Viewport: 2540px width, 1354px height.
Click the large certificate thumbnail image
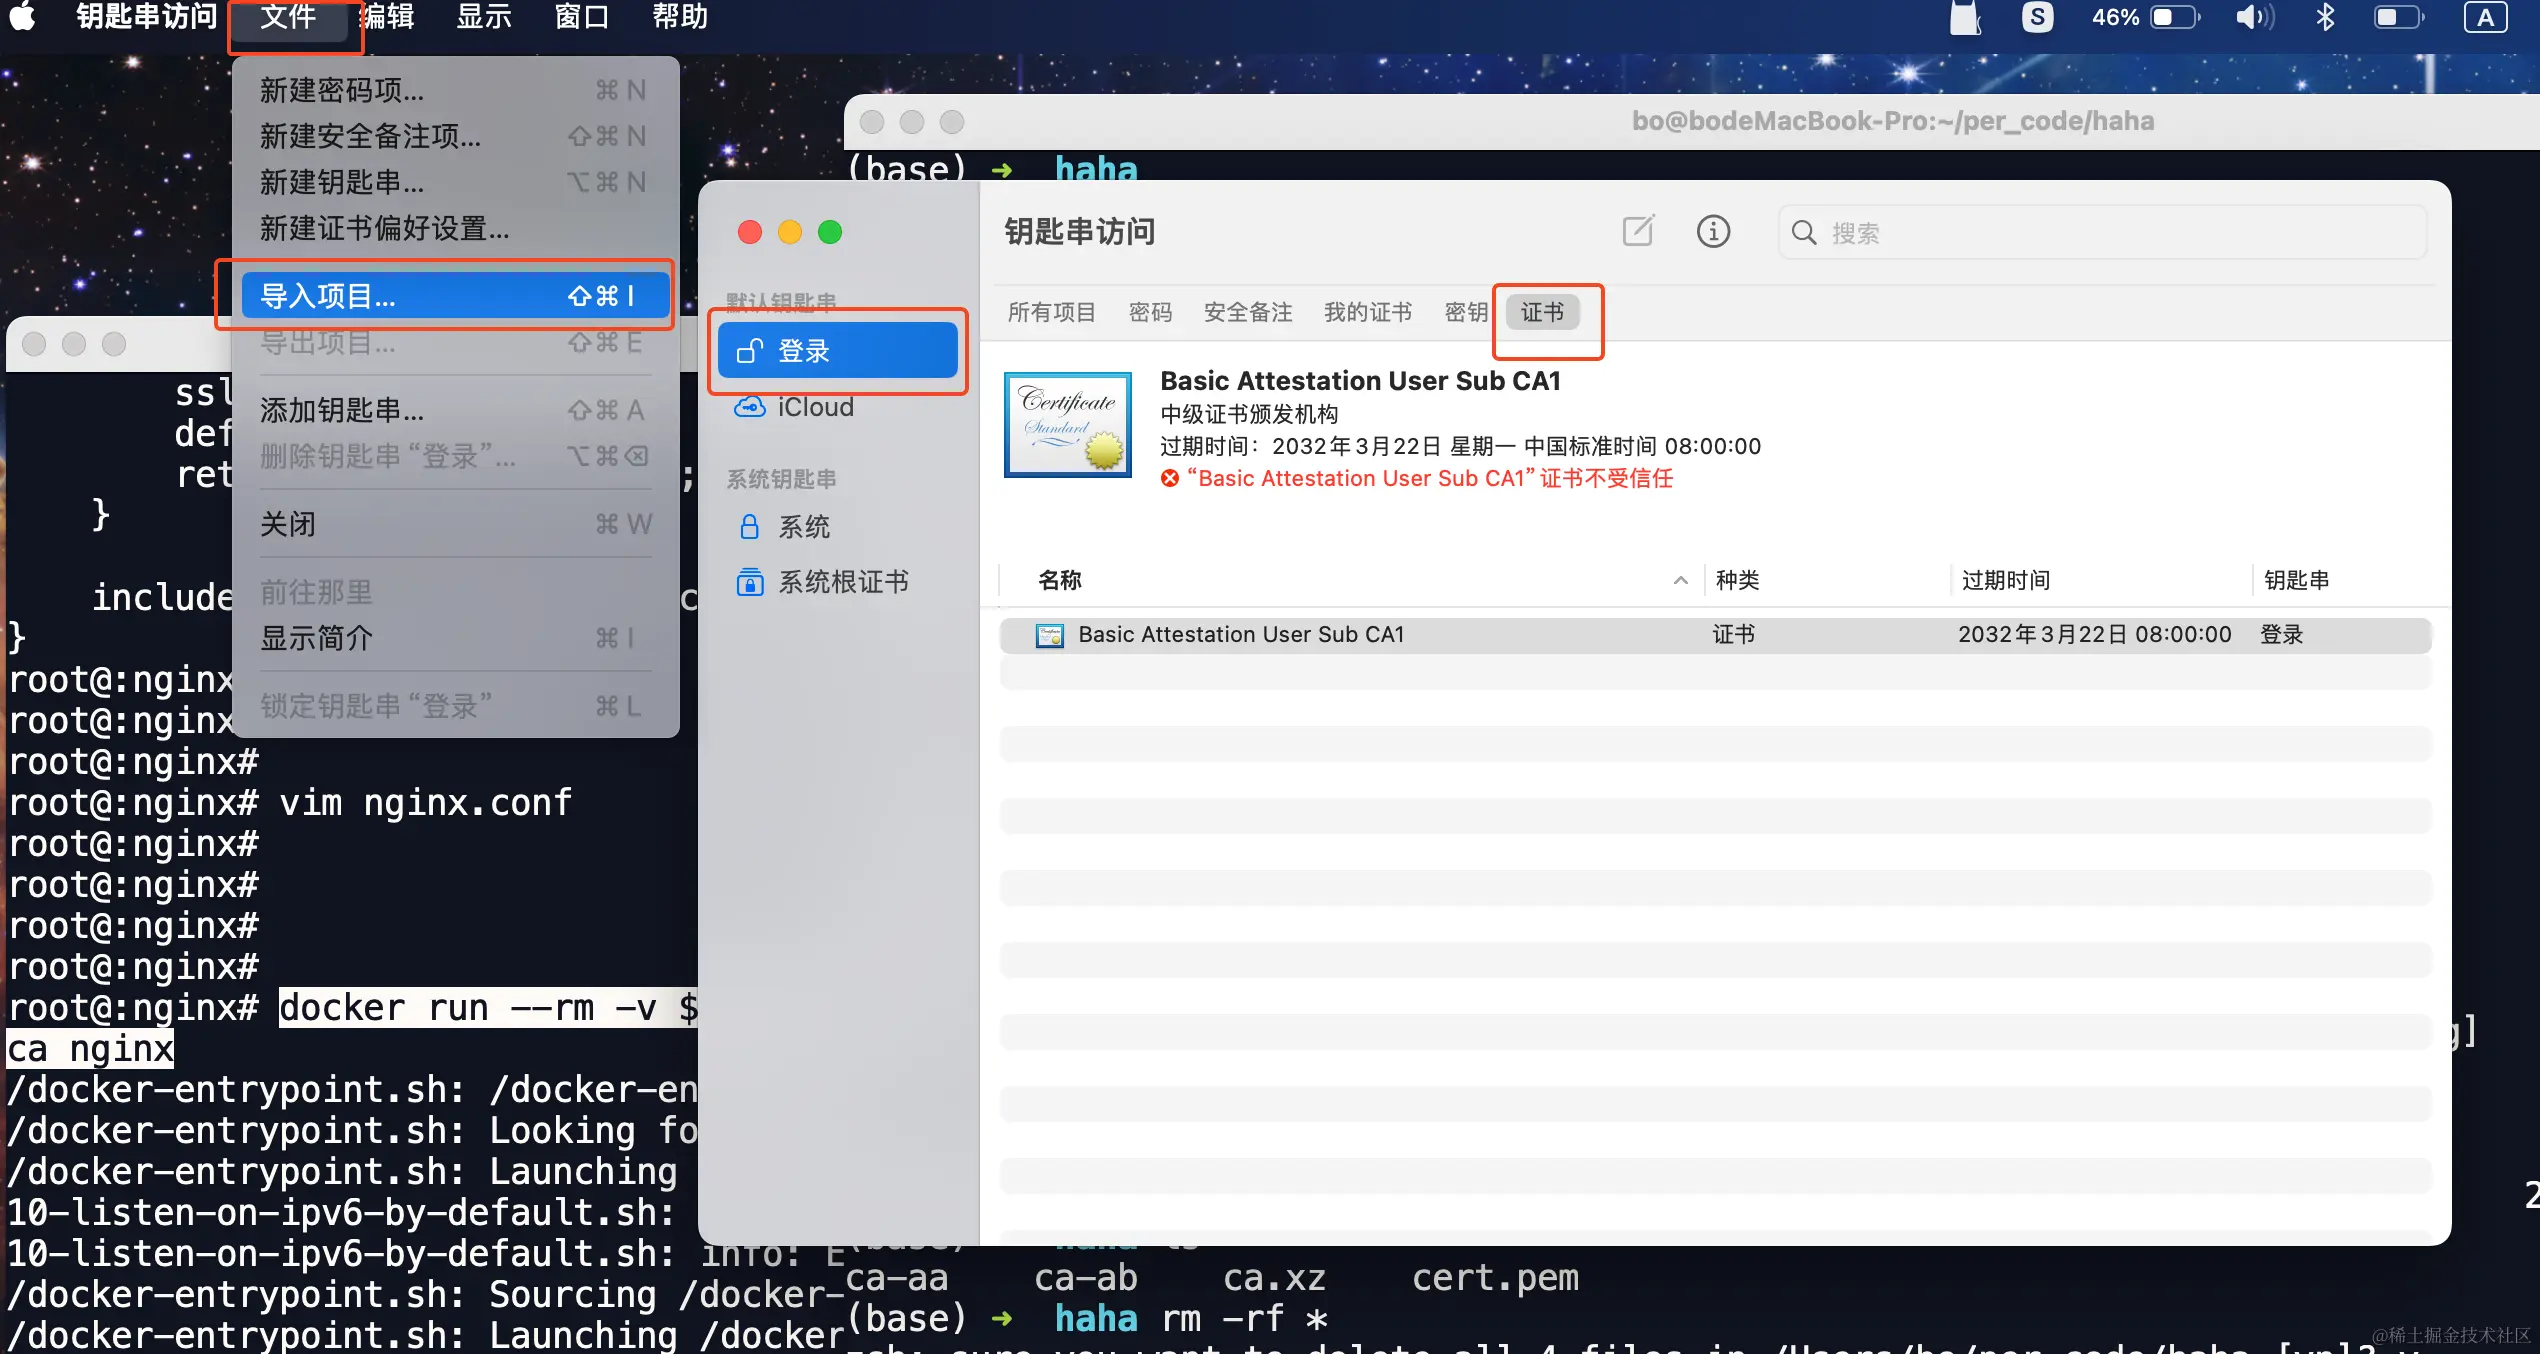(1067, 425)
